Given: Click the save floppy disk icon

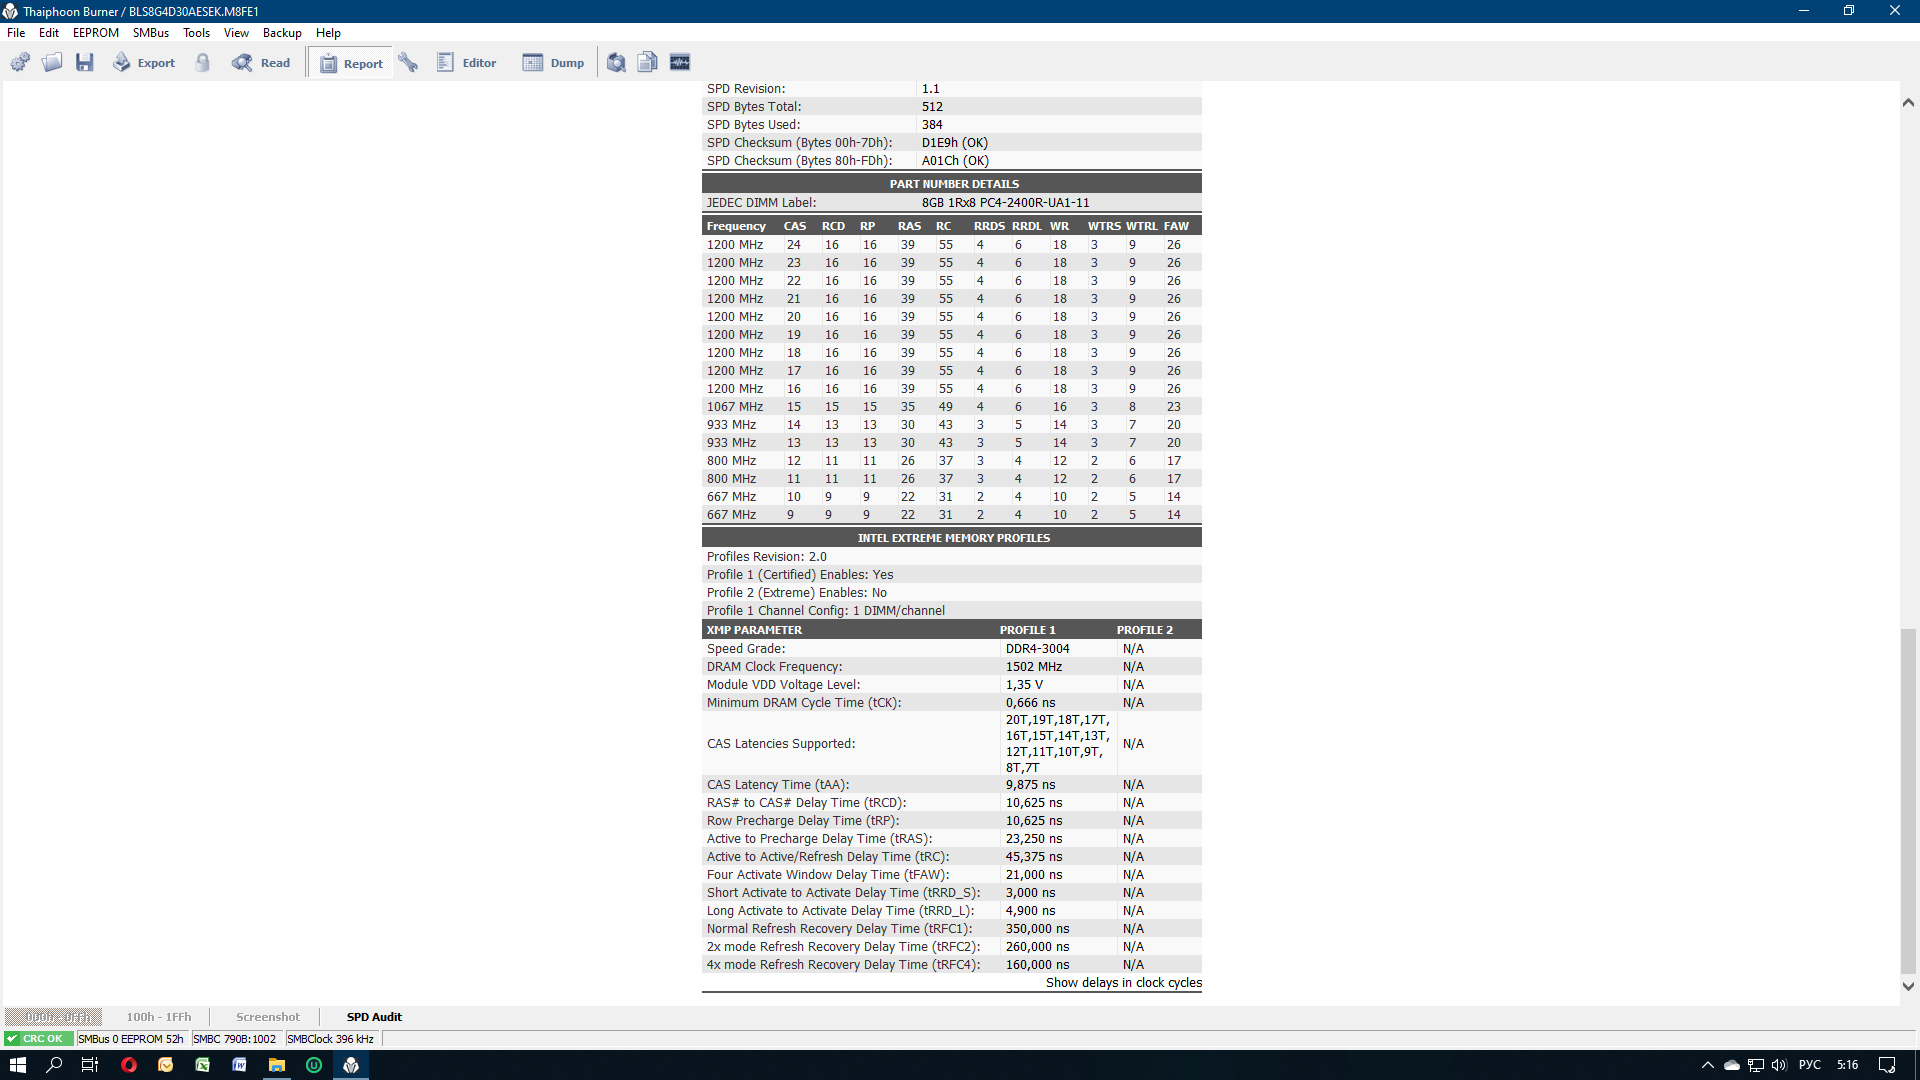Looking at the screenshot, I should click(85, 63).
